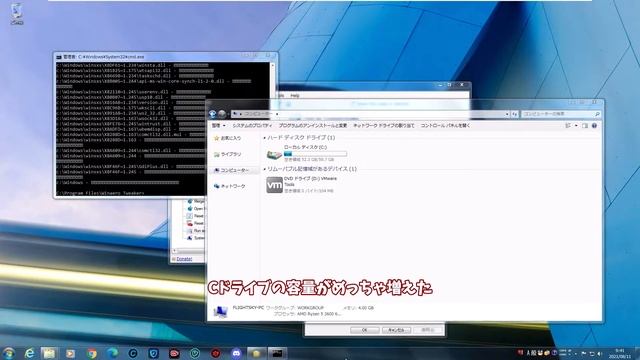Viewport: 640px width, 360px height.
Task: Open Windows Explorer folder taskbar icon
Action: (49, 353)
